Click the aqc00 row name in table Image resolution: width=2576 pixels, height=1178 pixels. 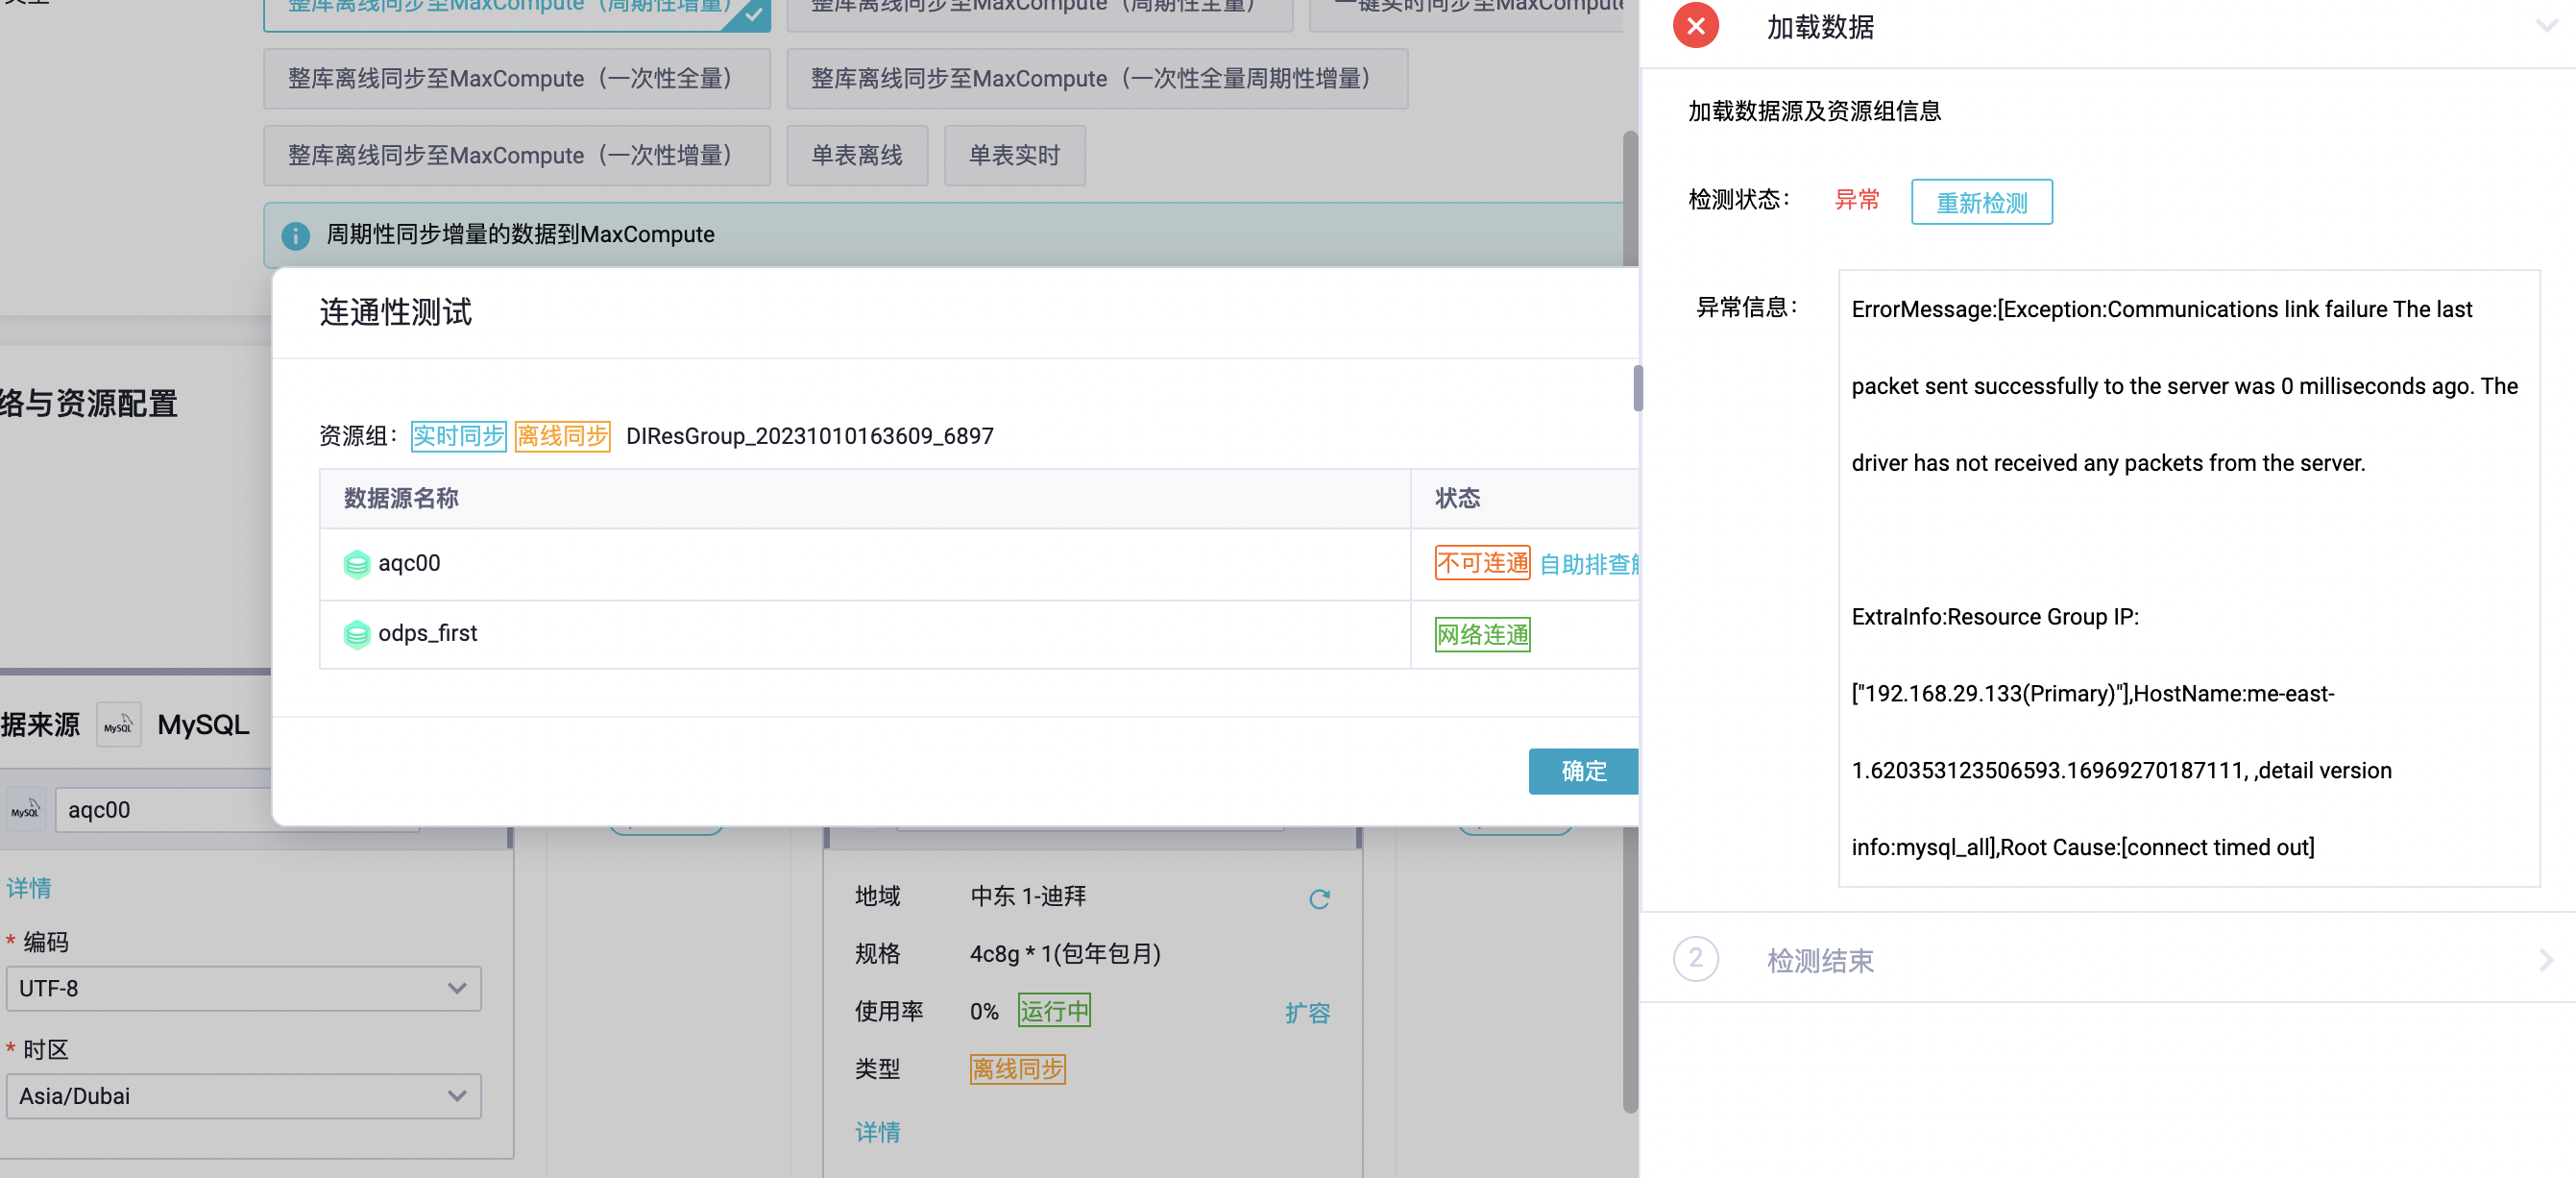click(409, 564)
